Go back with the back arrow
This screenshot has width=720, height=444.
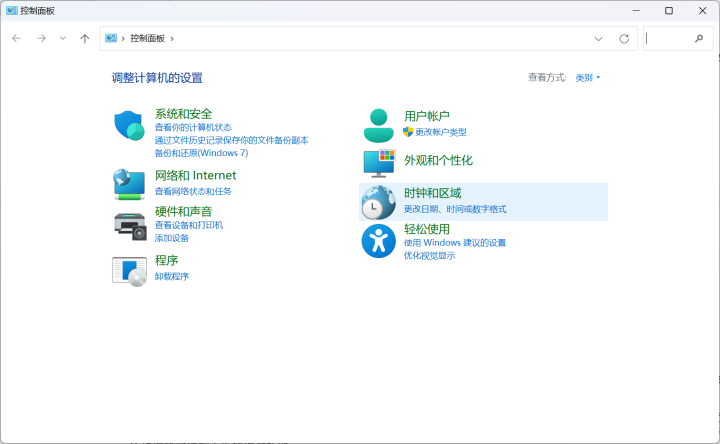coord(17,39)
